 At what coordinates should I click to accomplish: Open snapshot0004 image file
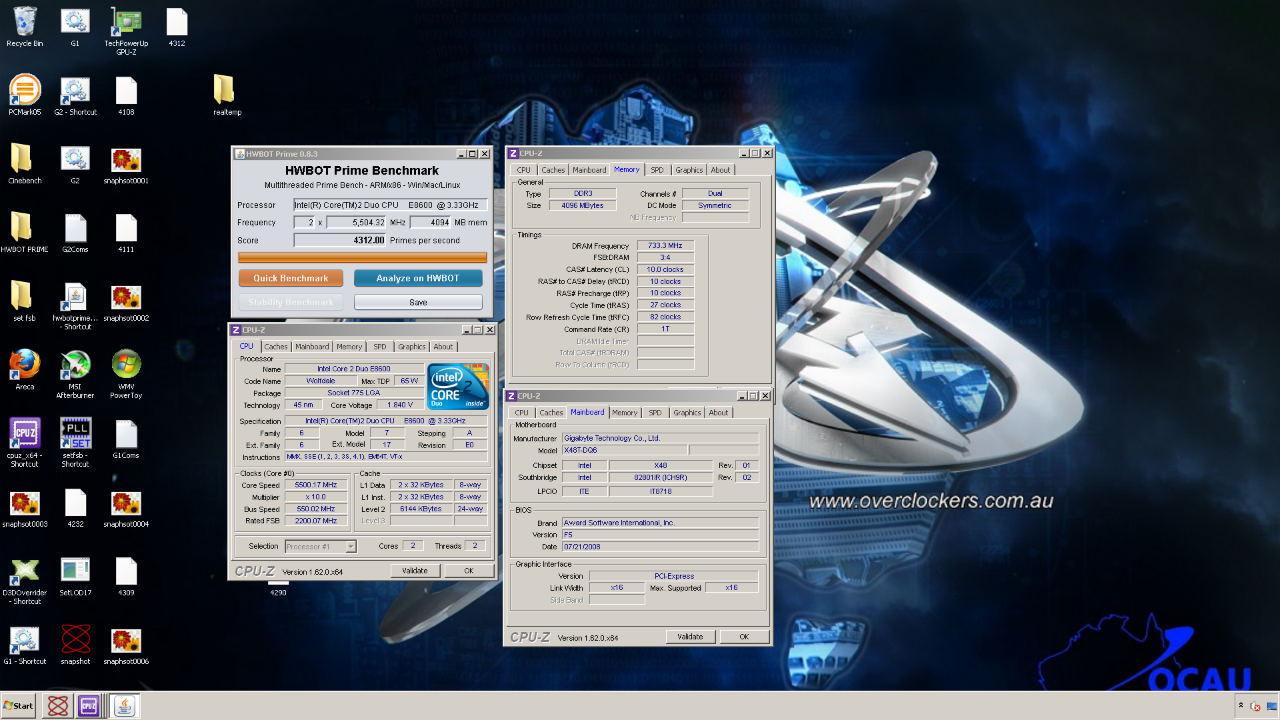click(126, 508)
